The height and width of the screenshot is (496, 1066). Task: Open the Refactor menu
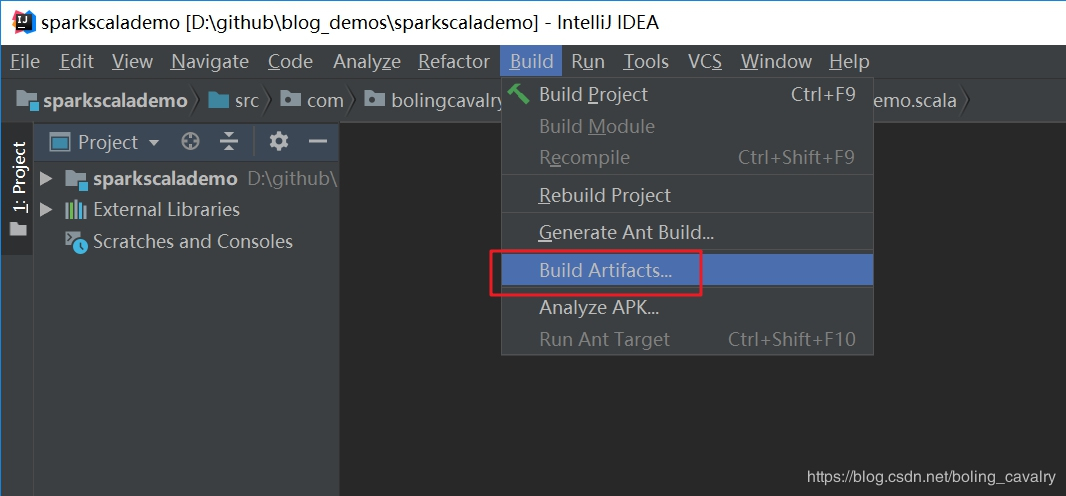[x=454, y=62]
